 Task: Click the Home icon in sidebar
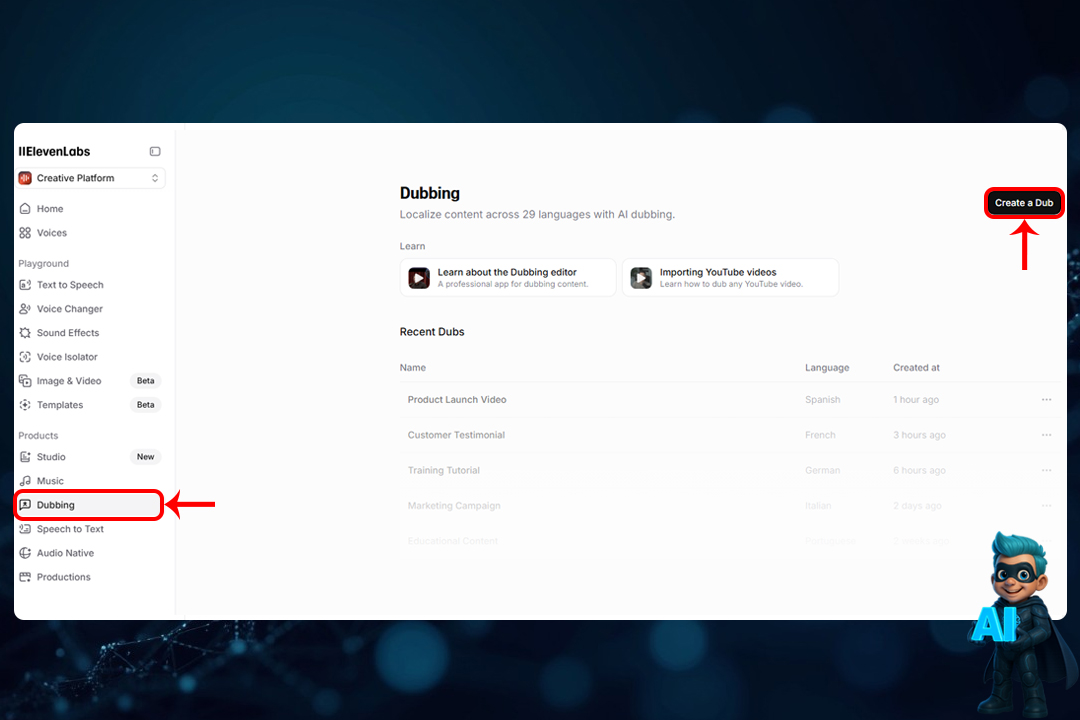26,209
